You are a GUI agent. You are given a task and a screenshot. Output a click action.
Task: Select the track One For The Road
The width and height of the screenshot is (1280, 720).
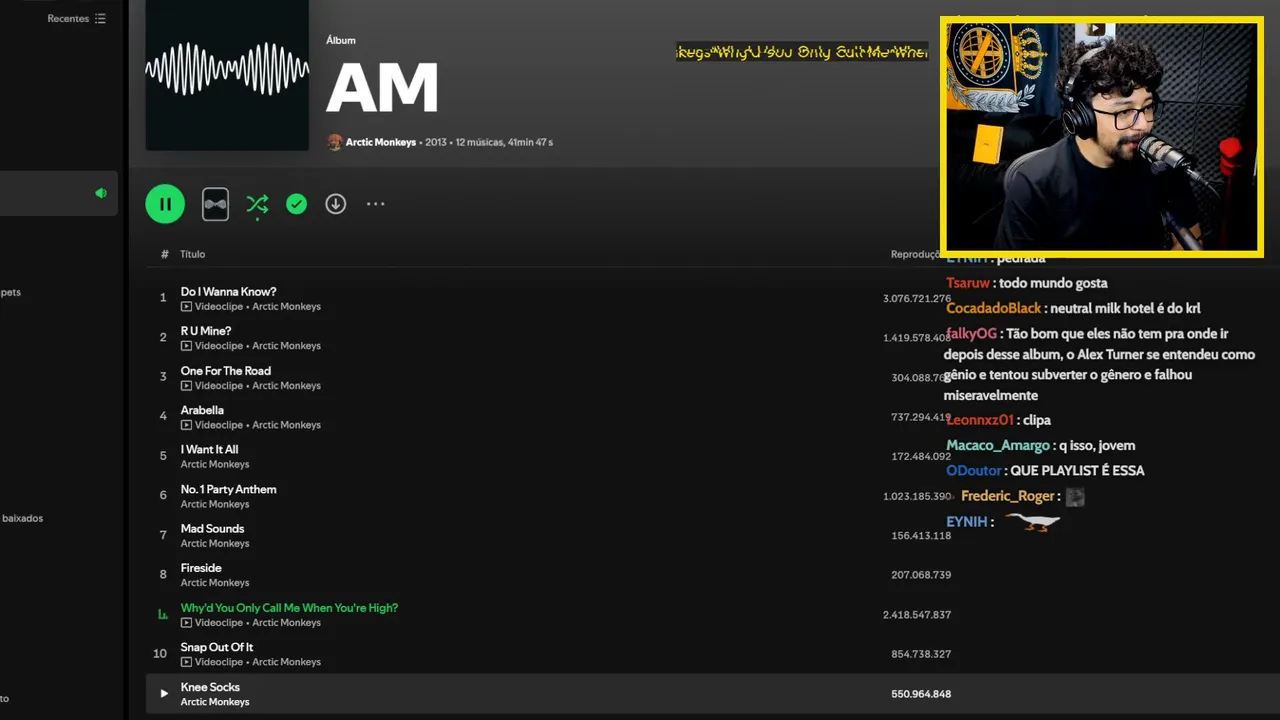226,371
